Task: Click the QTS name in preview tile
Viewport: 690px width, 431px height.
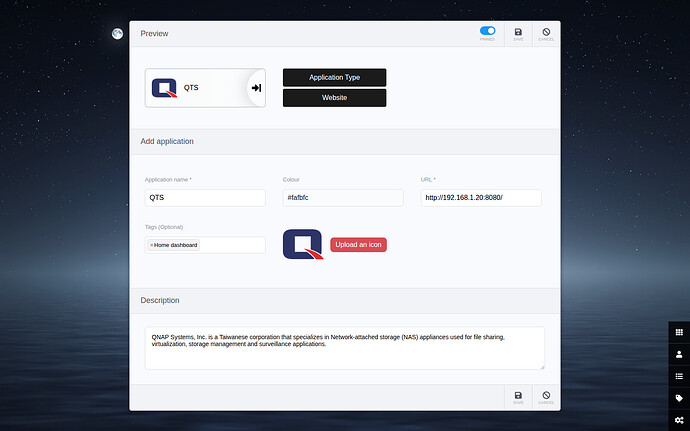Action: click(191, 88)
